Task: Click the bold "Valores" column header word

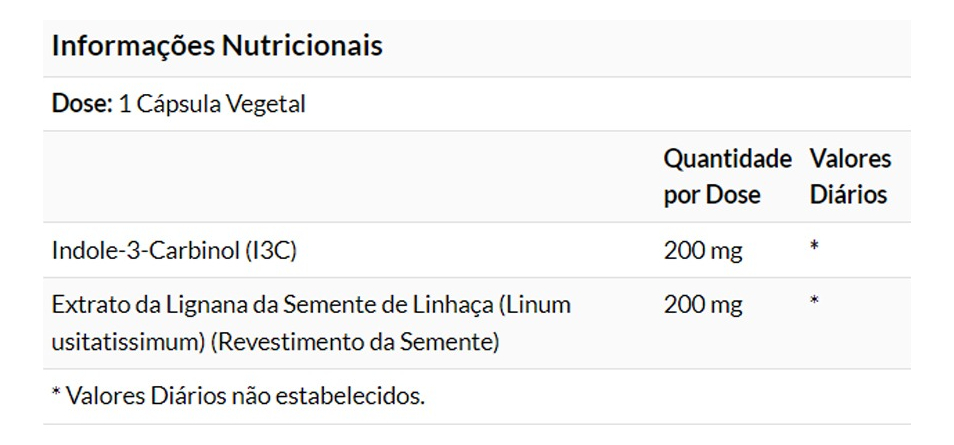Action: coord(850,159)
